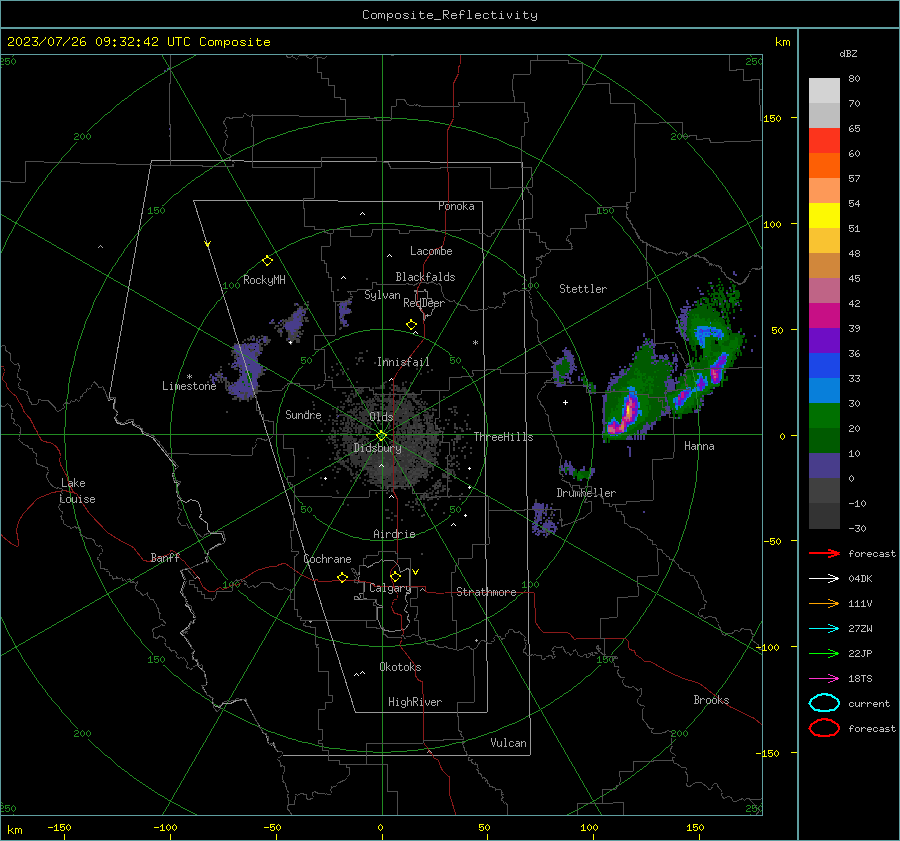Select the yellow swatch between 54 and 51 dBZ
This screenshot has height=841, width=900.
pyautogui.click(x=824, y=216)
